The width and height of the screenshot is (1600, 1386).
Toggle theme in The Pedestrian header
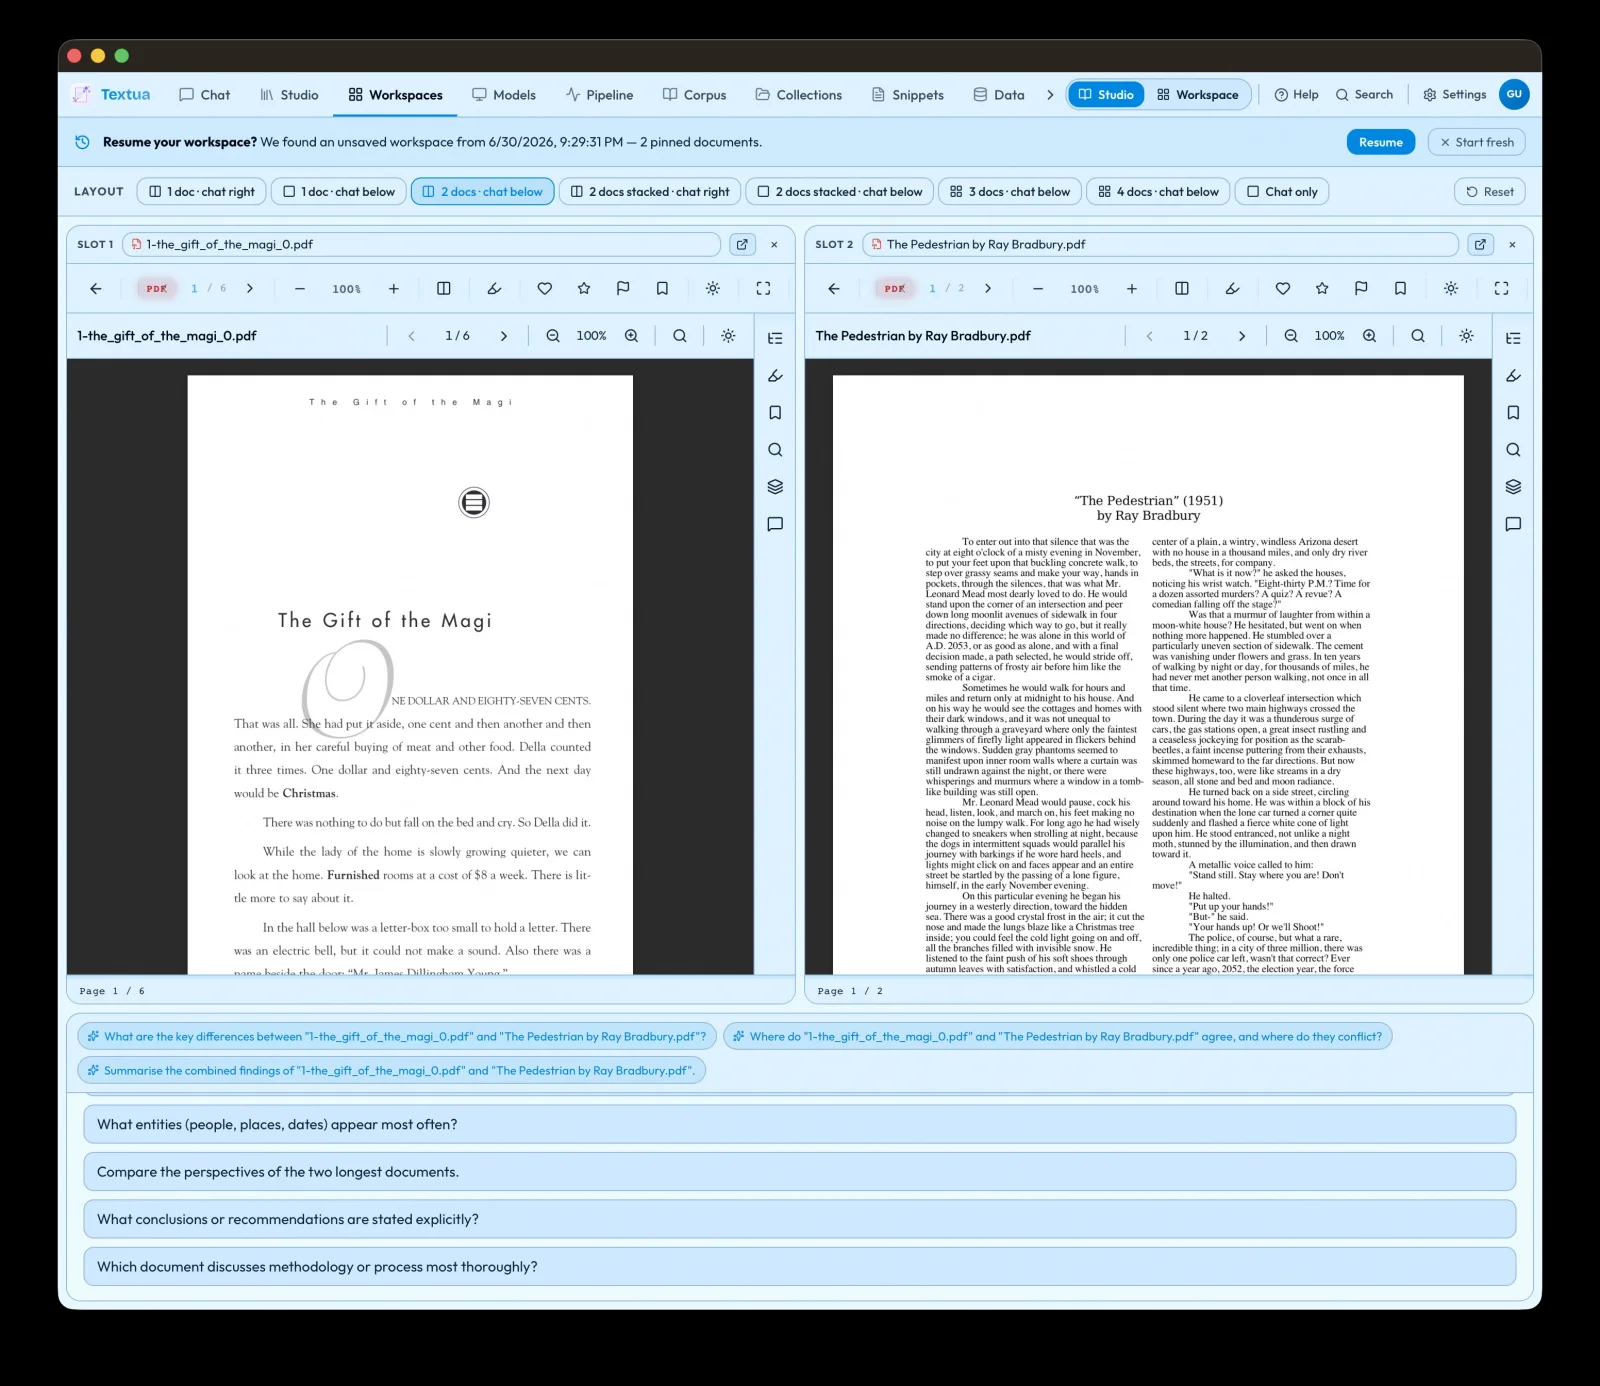coord(1466,336)
